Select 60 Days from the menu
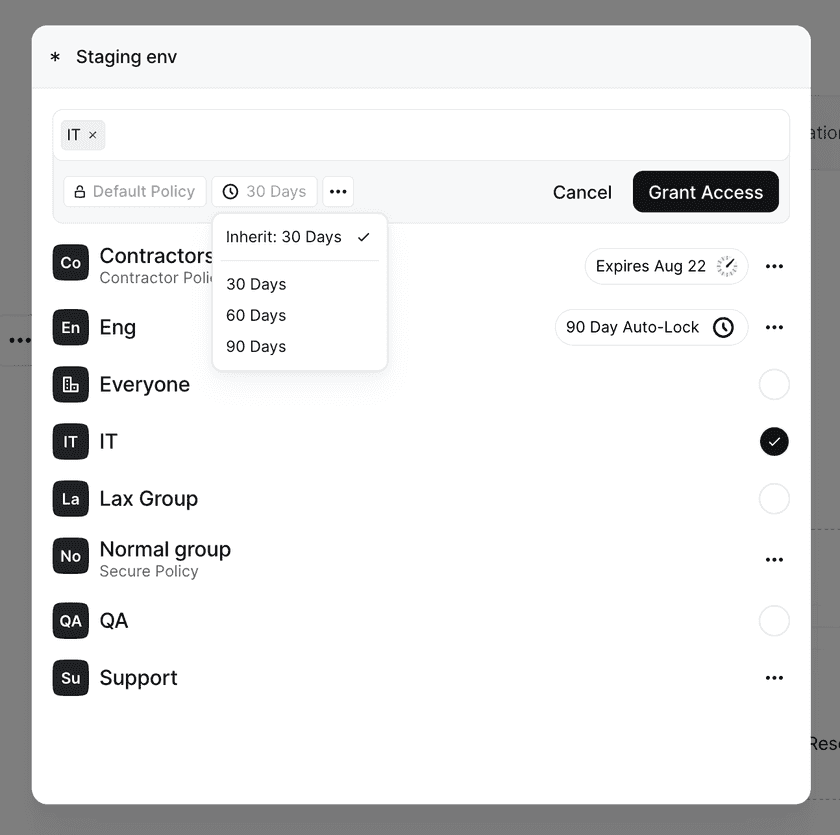 256,315
